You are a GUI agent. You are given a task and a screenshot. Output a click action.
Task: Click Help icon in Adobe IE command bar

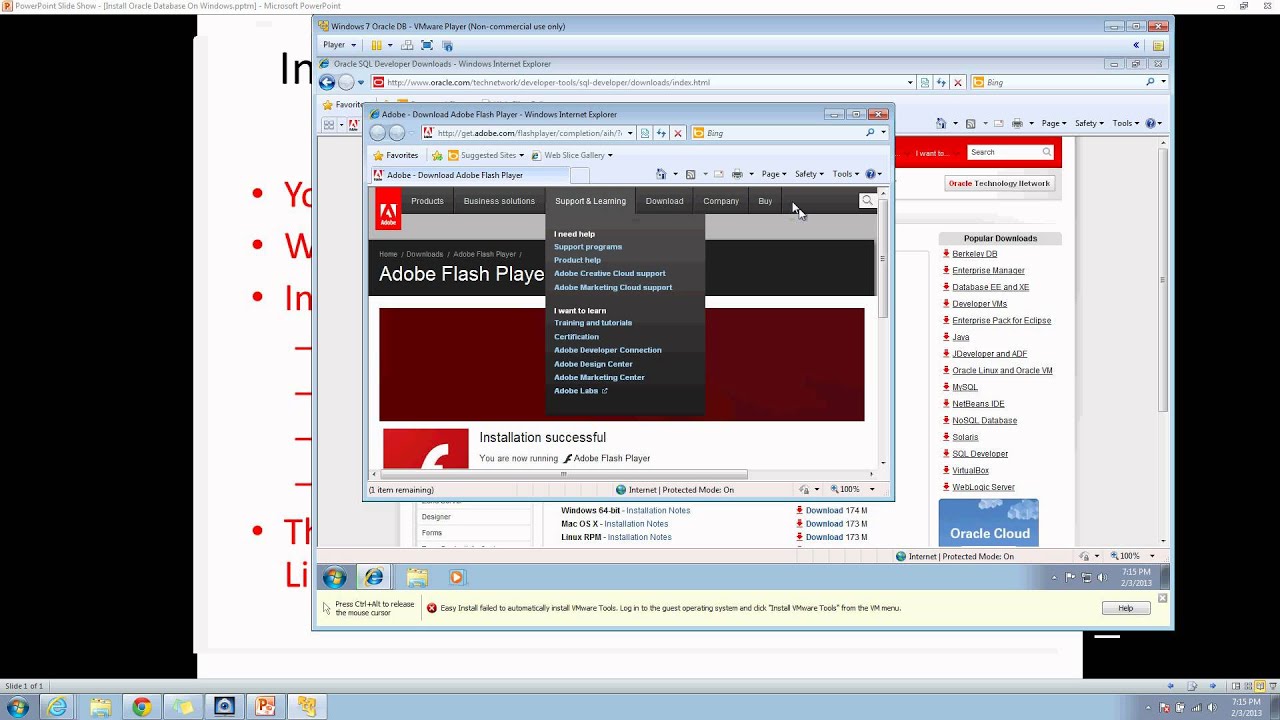pyautogui.click(x=871, y=174)
